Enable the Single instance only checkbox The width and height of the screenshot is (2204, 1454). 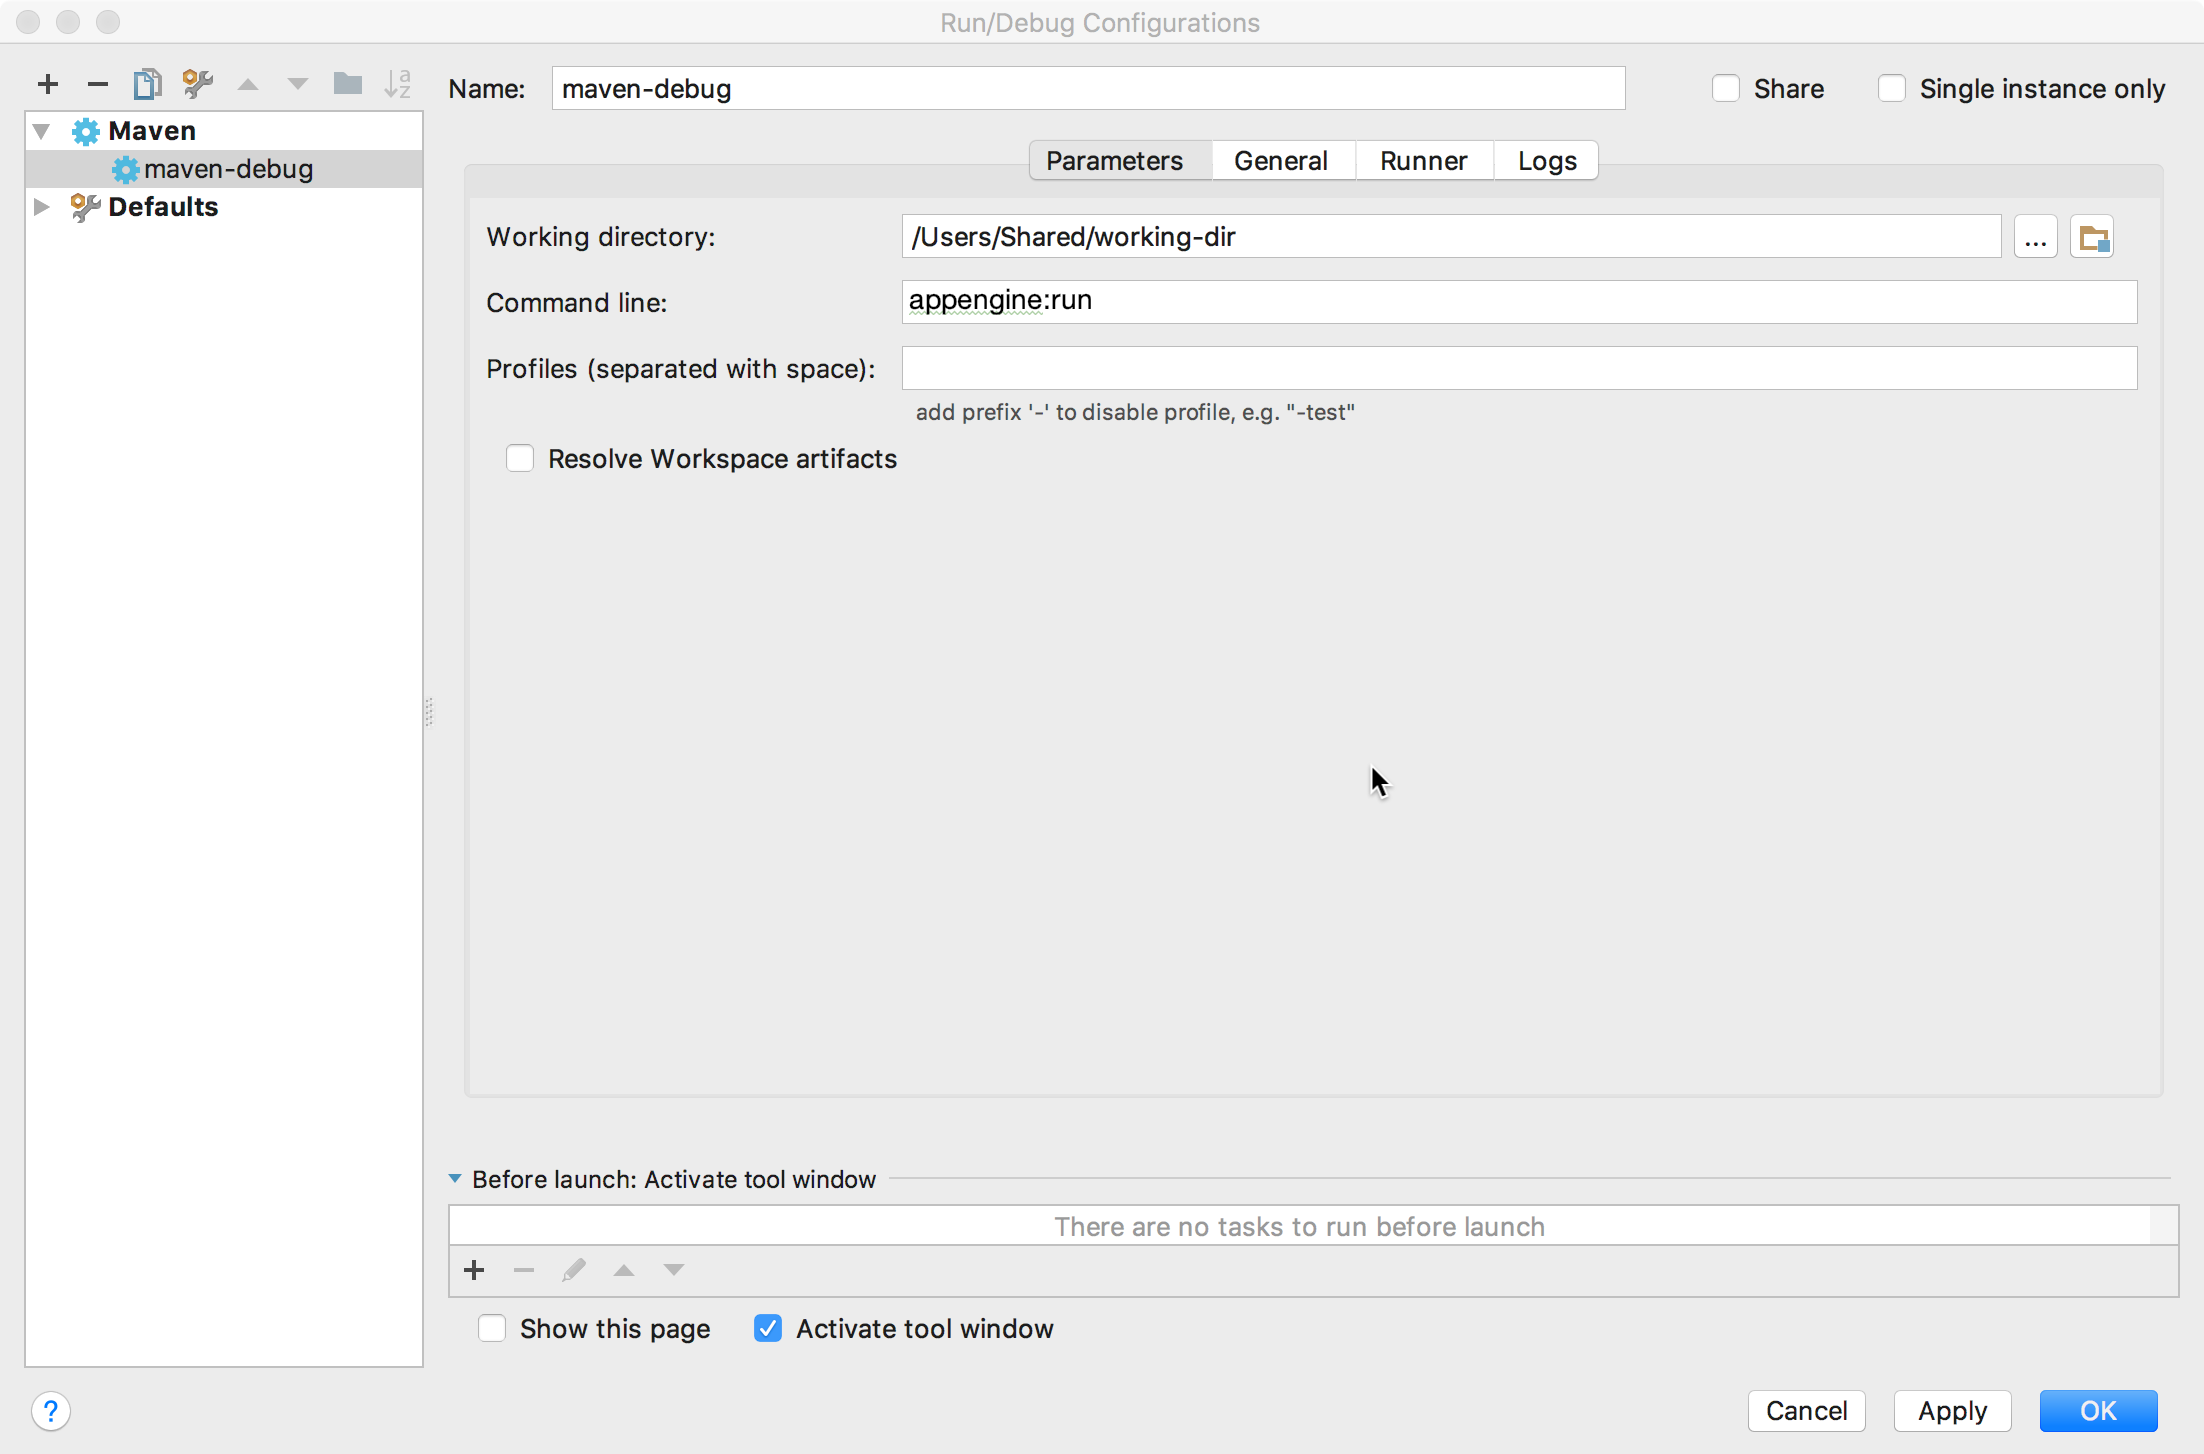click(1888, 88)
